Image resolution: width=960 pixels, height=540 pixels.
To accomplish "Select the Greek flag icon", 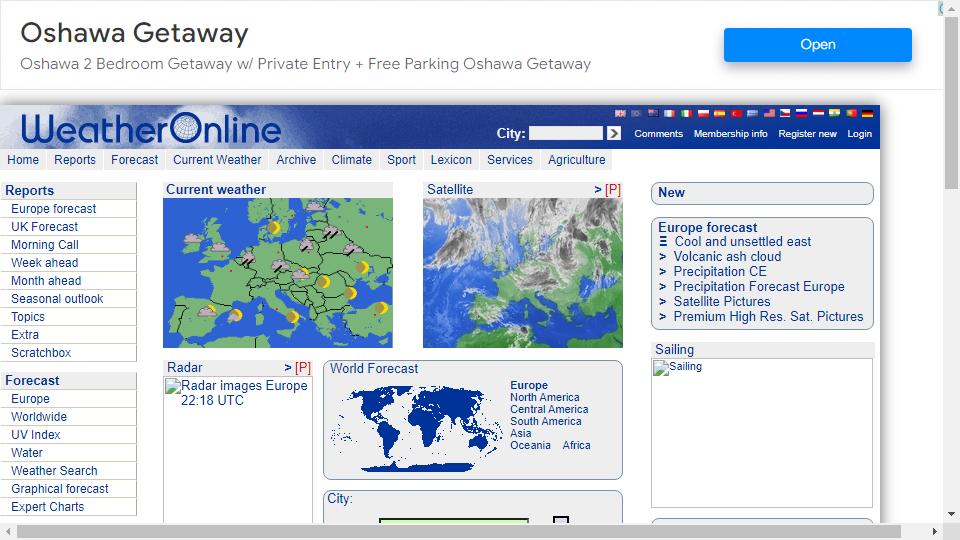I will click(752, 113).
